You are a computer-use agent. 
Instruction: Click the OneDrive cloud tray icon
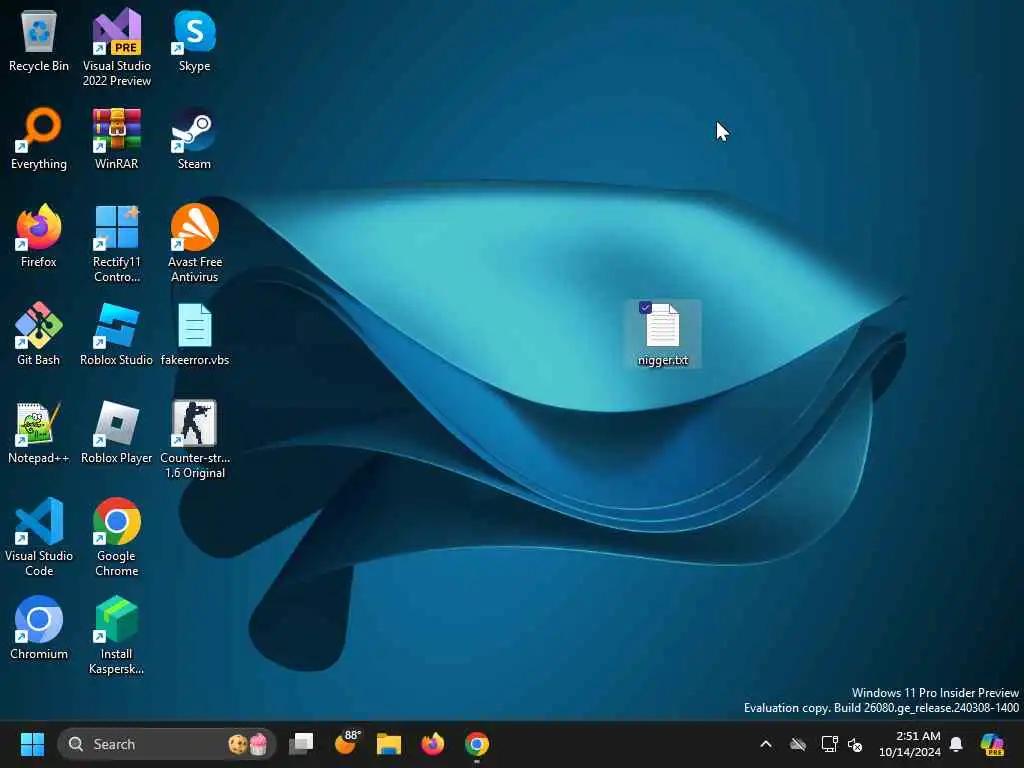click(797, 744)
